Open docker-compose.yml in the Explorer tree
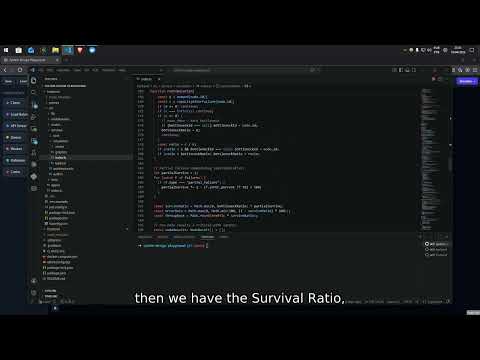The width and height of the screenshot is (480, 360). 60,257
